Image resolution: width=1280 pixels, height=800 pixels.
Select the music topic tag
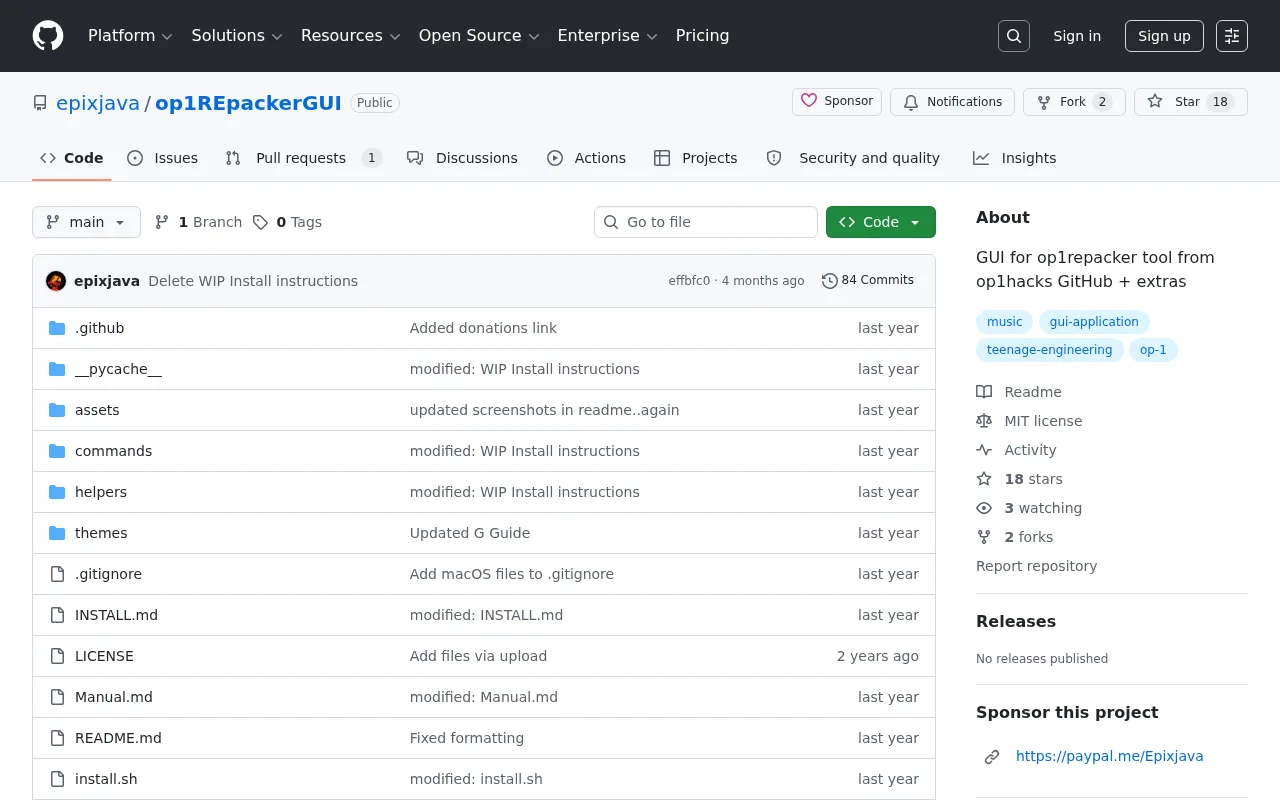[1004, 322]
